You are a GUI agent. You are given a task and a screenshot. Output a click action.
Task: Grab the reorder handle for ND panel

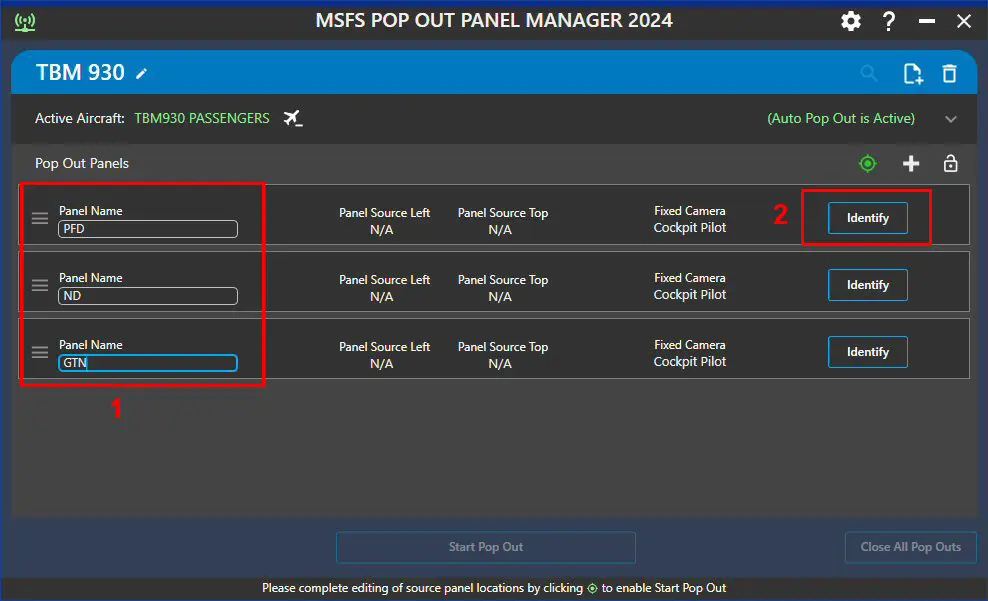click(40, 285)
